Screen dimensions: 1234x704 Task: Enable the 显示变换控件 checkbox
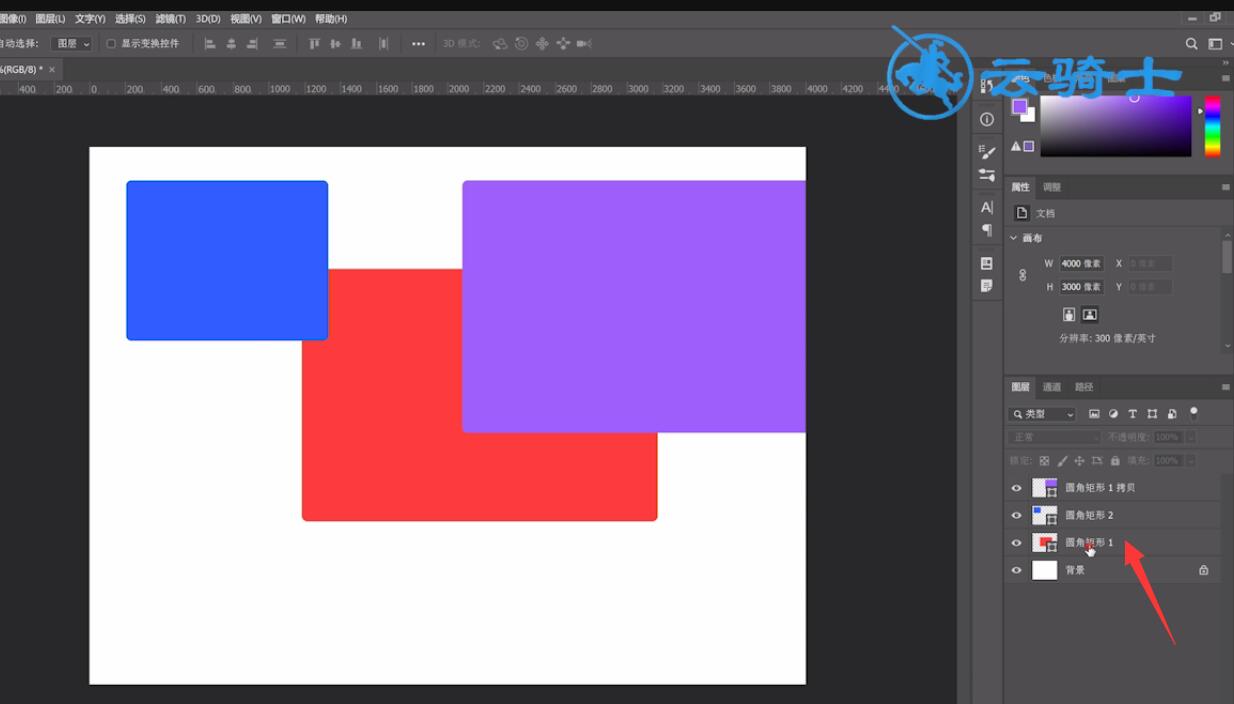click(x=111, y=44)
